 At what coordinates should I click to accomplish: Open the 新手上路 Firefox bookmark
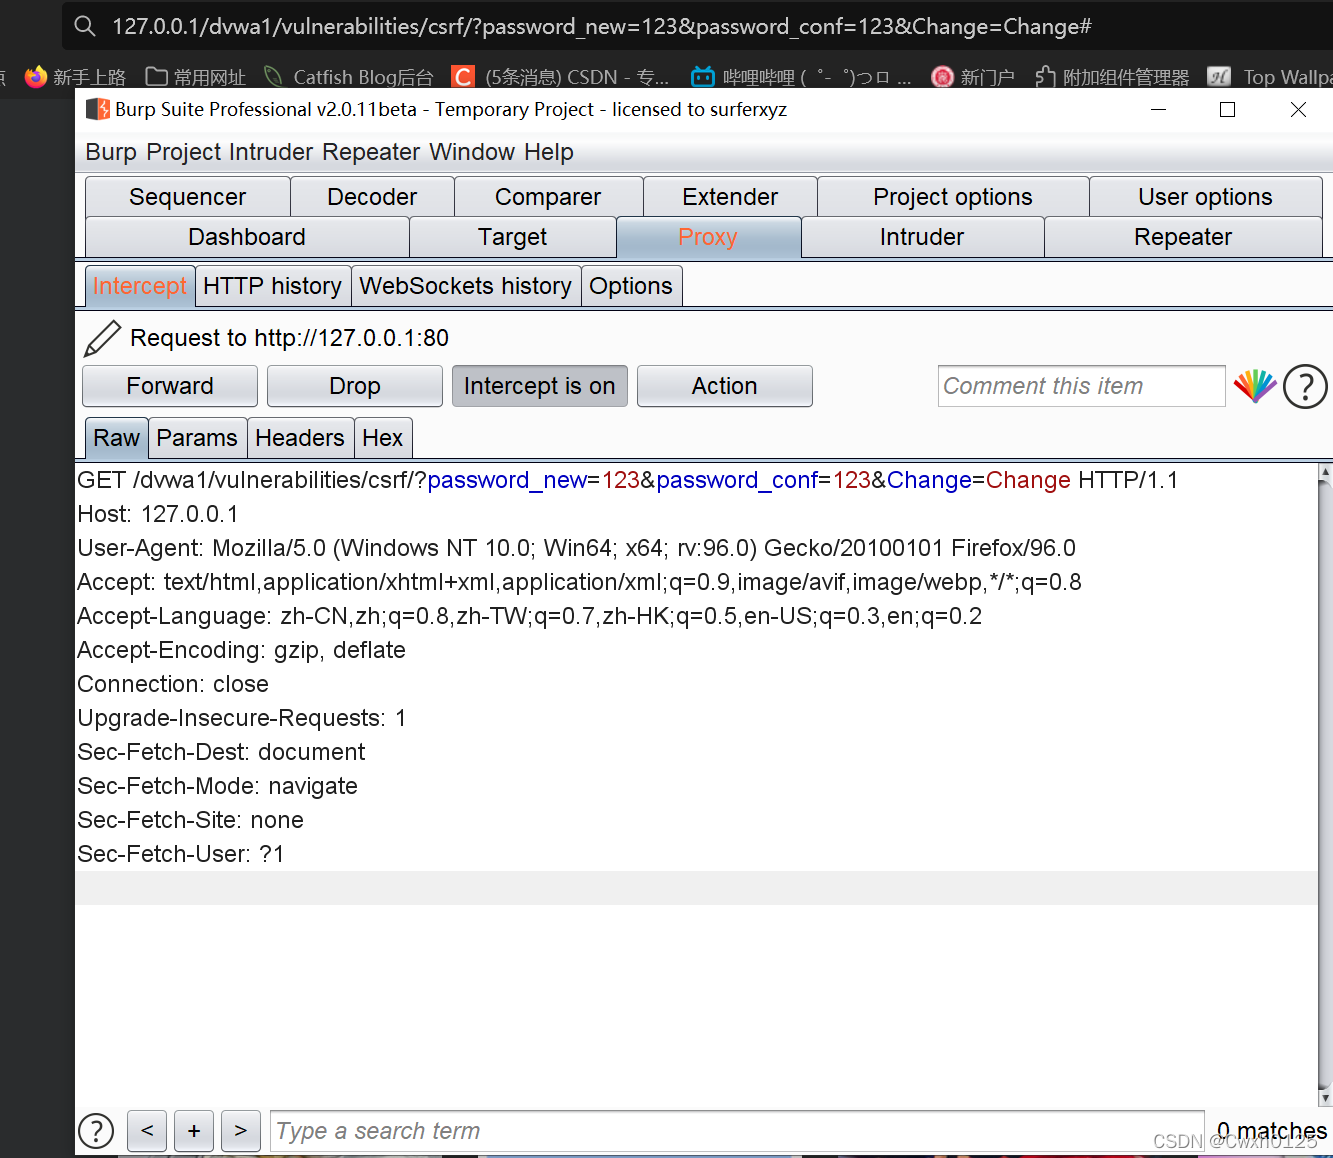click(x=76, y=77)
